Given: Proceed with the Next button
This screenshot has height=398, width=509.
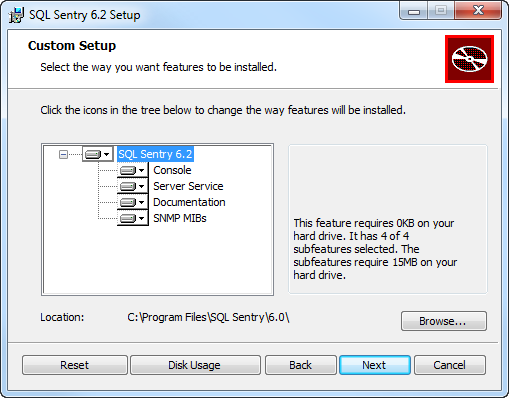Looking at the screenshot, I should point(375,365).
